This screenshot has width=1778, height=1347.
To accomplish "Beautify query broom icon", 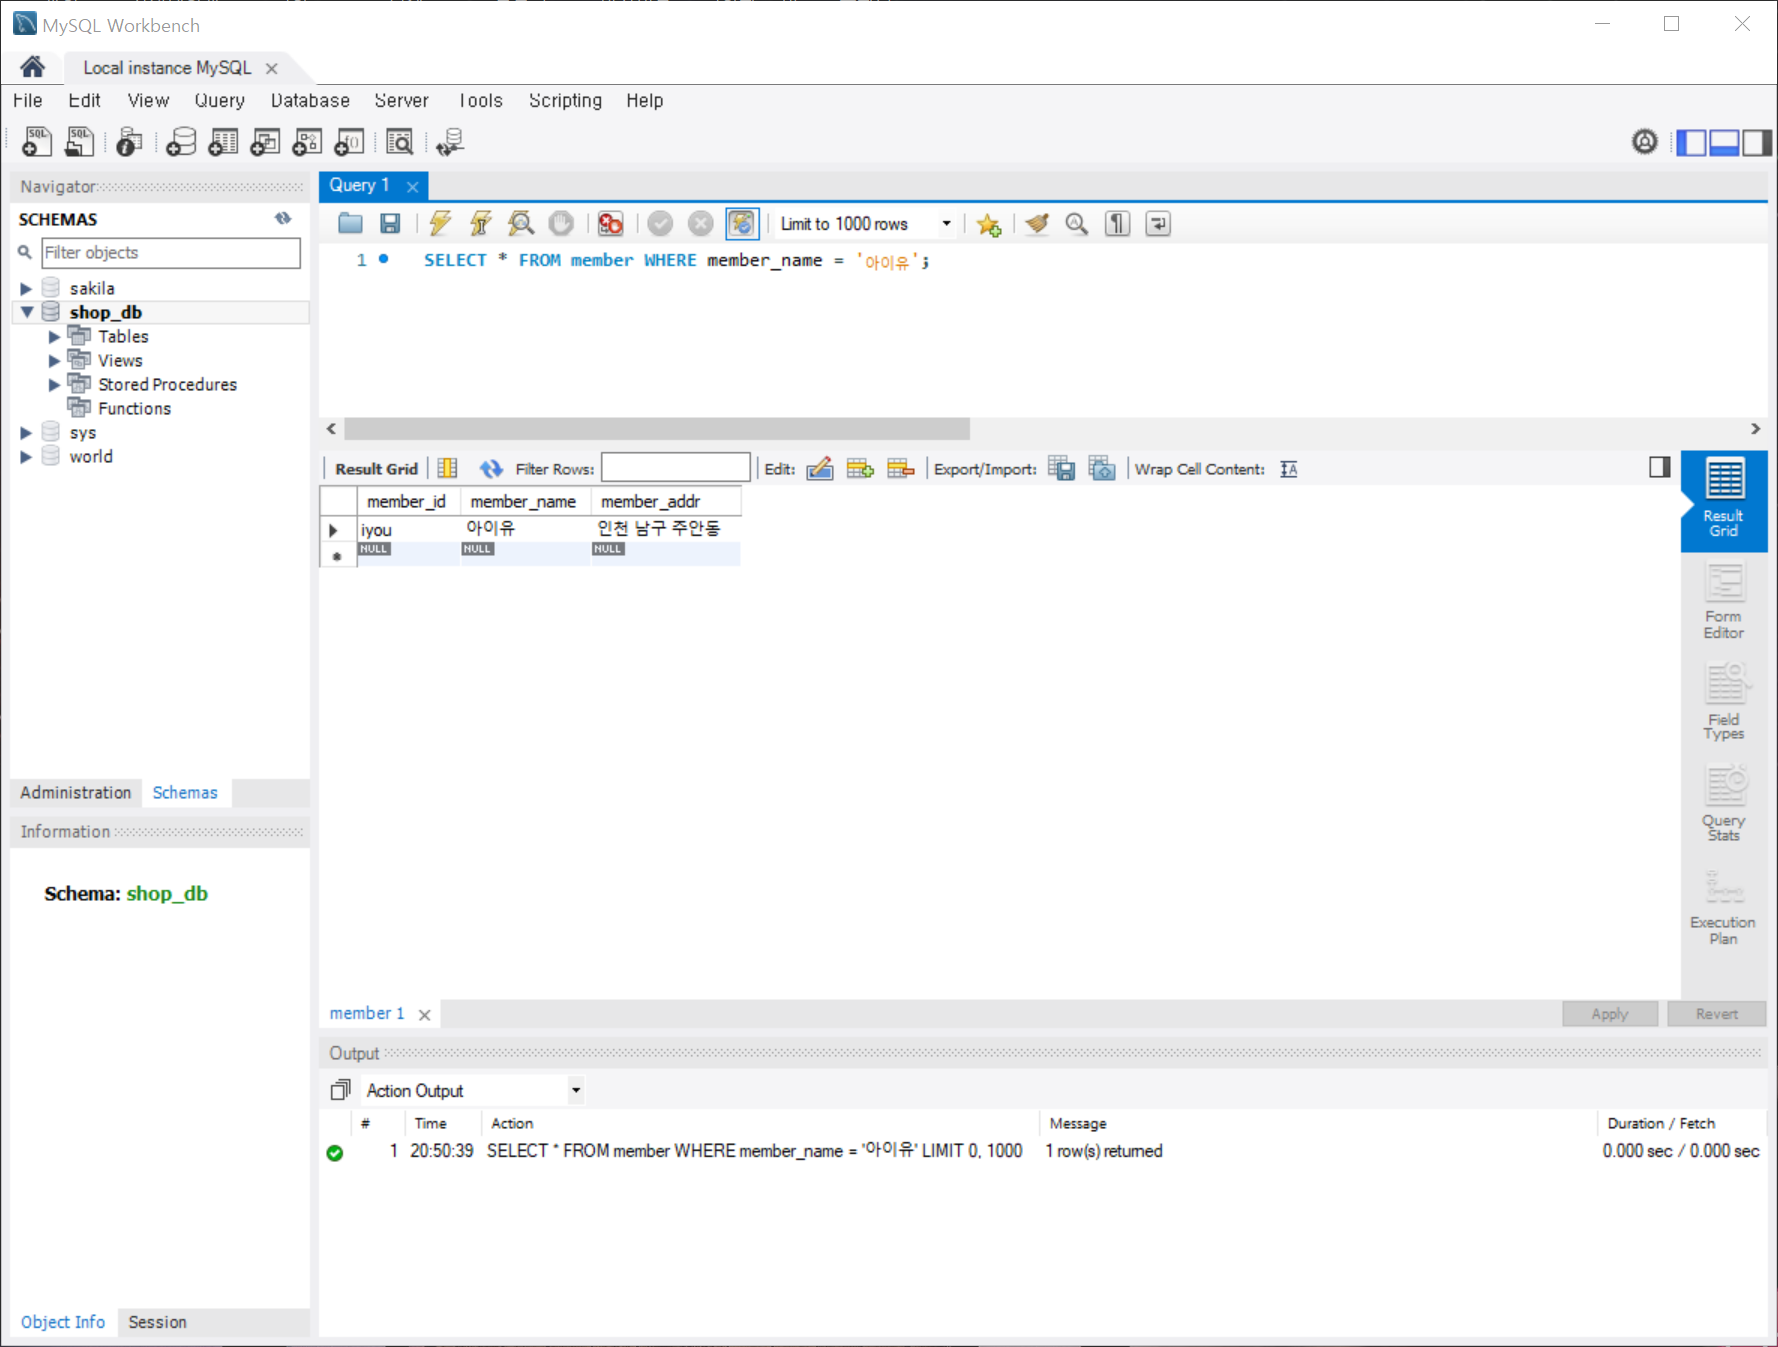I will pyautogui.click(x=1037, y=223).
